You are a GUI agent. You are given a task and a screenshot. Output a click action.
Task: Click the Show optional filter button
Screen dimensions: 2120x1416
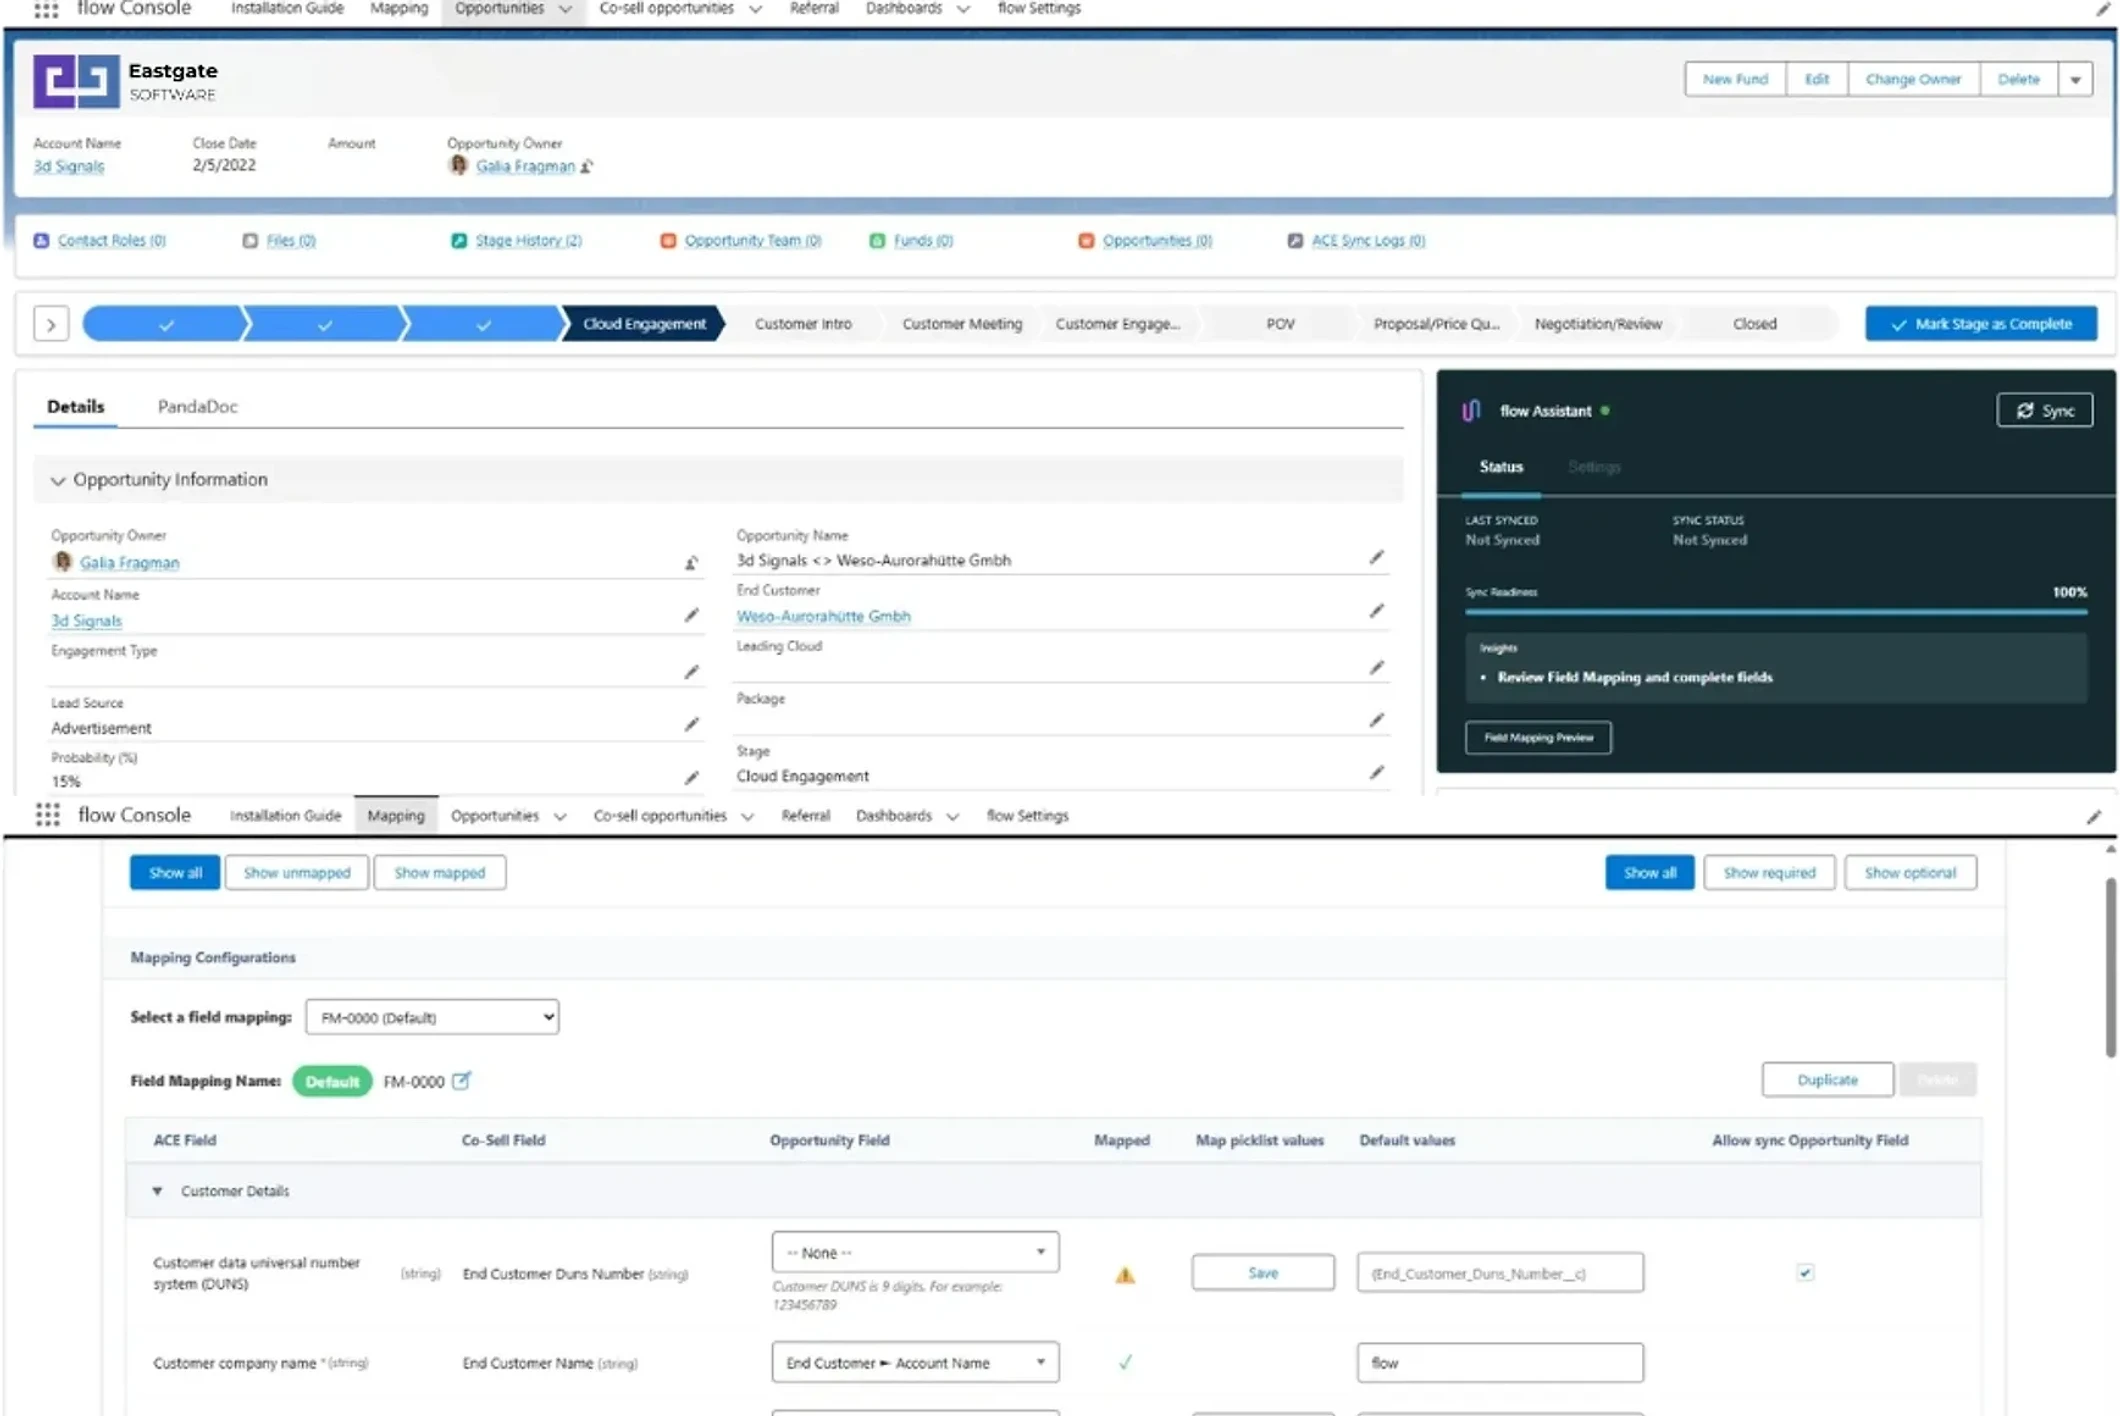click(x=1910, y=873)
